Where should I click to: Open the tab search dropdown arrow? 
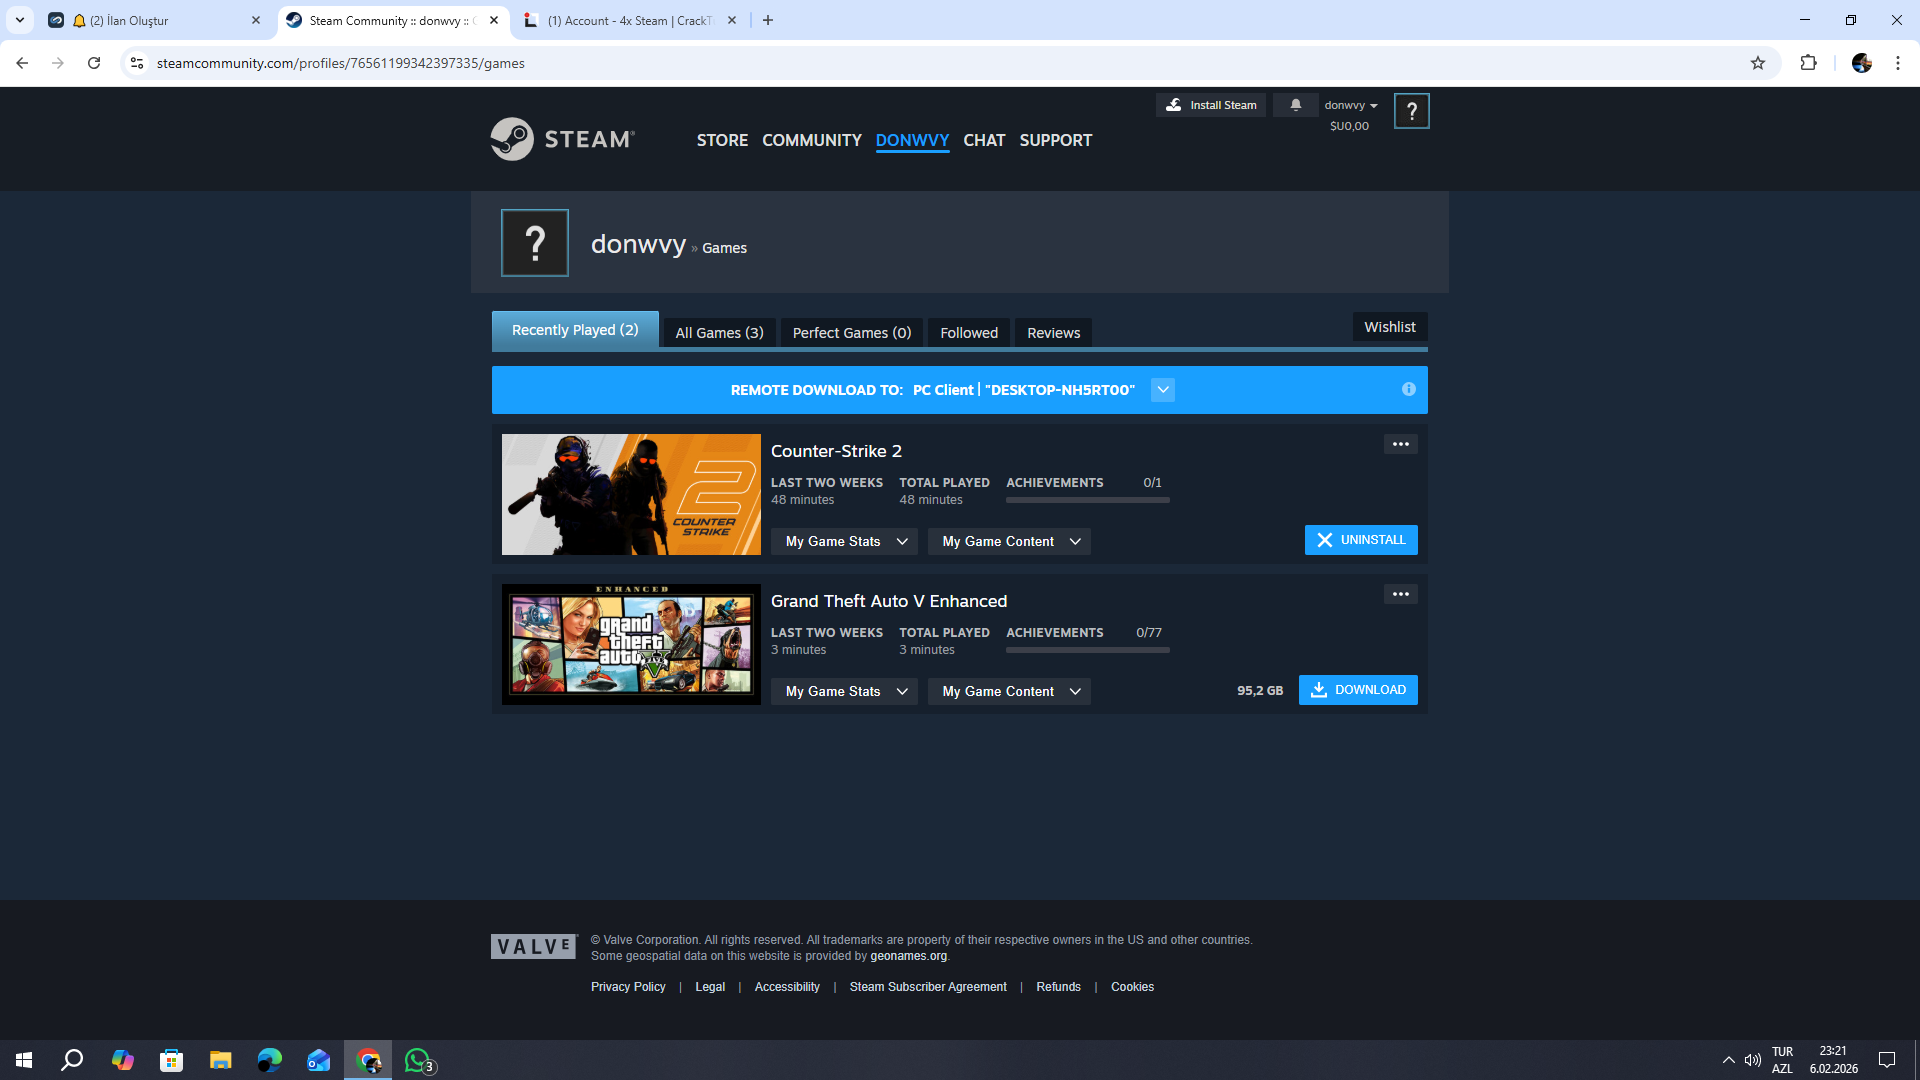[20, 20]
